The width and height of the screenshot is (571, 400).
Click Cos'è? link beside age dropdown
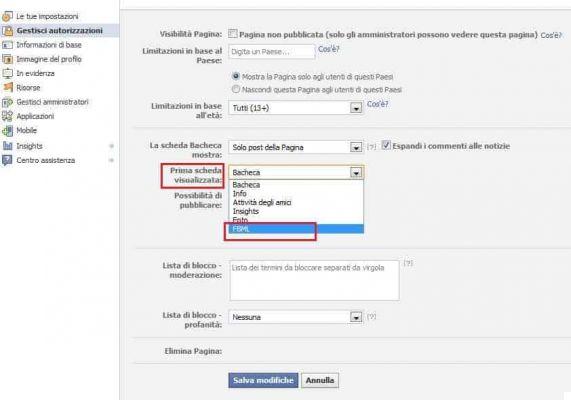pos(378,104)
